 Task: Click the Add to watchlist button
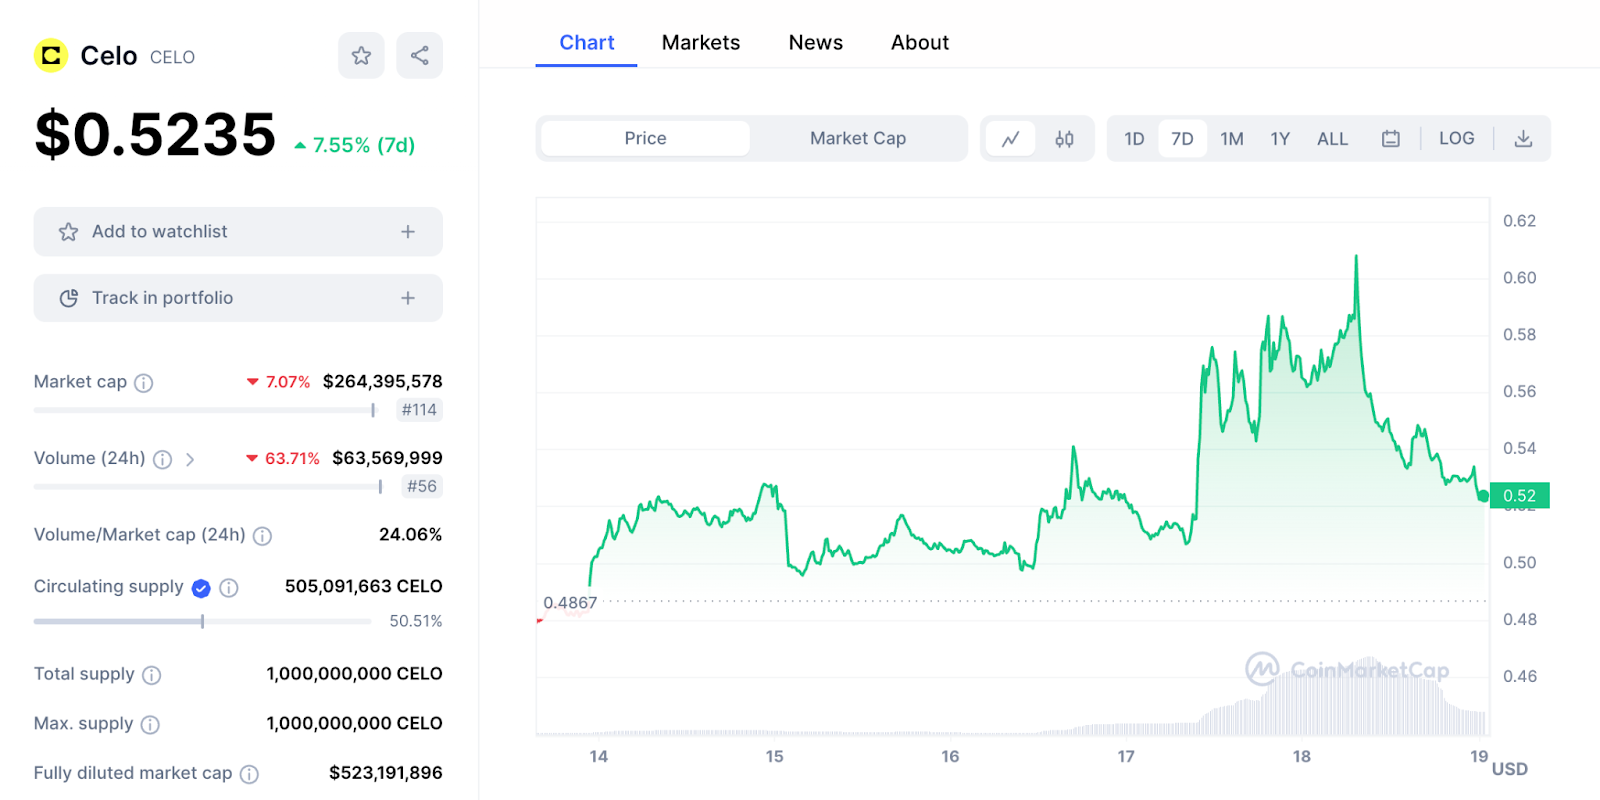238,232
